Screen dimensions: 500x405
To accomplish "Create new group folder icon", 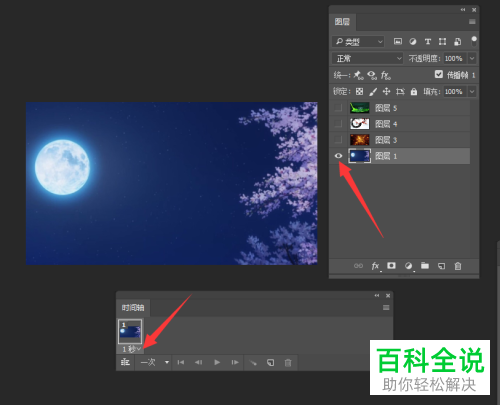I will pos(425,266).
